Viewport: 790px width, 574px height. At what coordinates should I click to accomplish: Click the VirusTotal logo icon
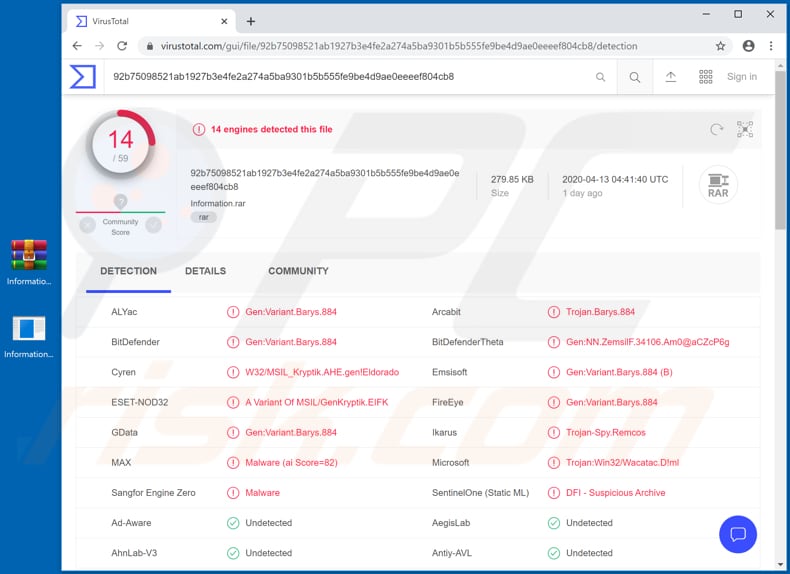(83, 77)
